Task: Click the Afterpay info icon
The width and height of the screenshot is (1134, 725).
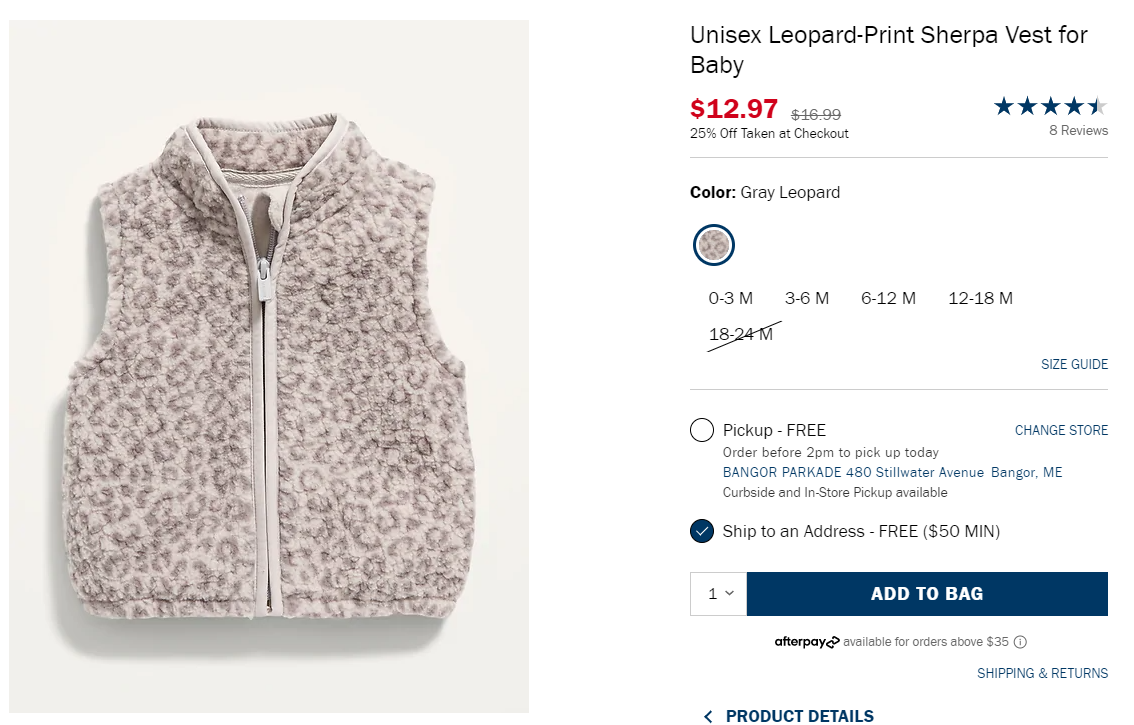Action: point(1020,642)
